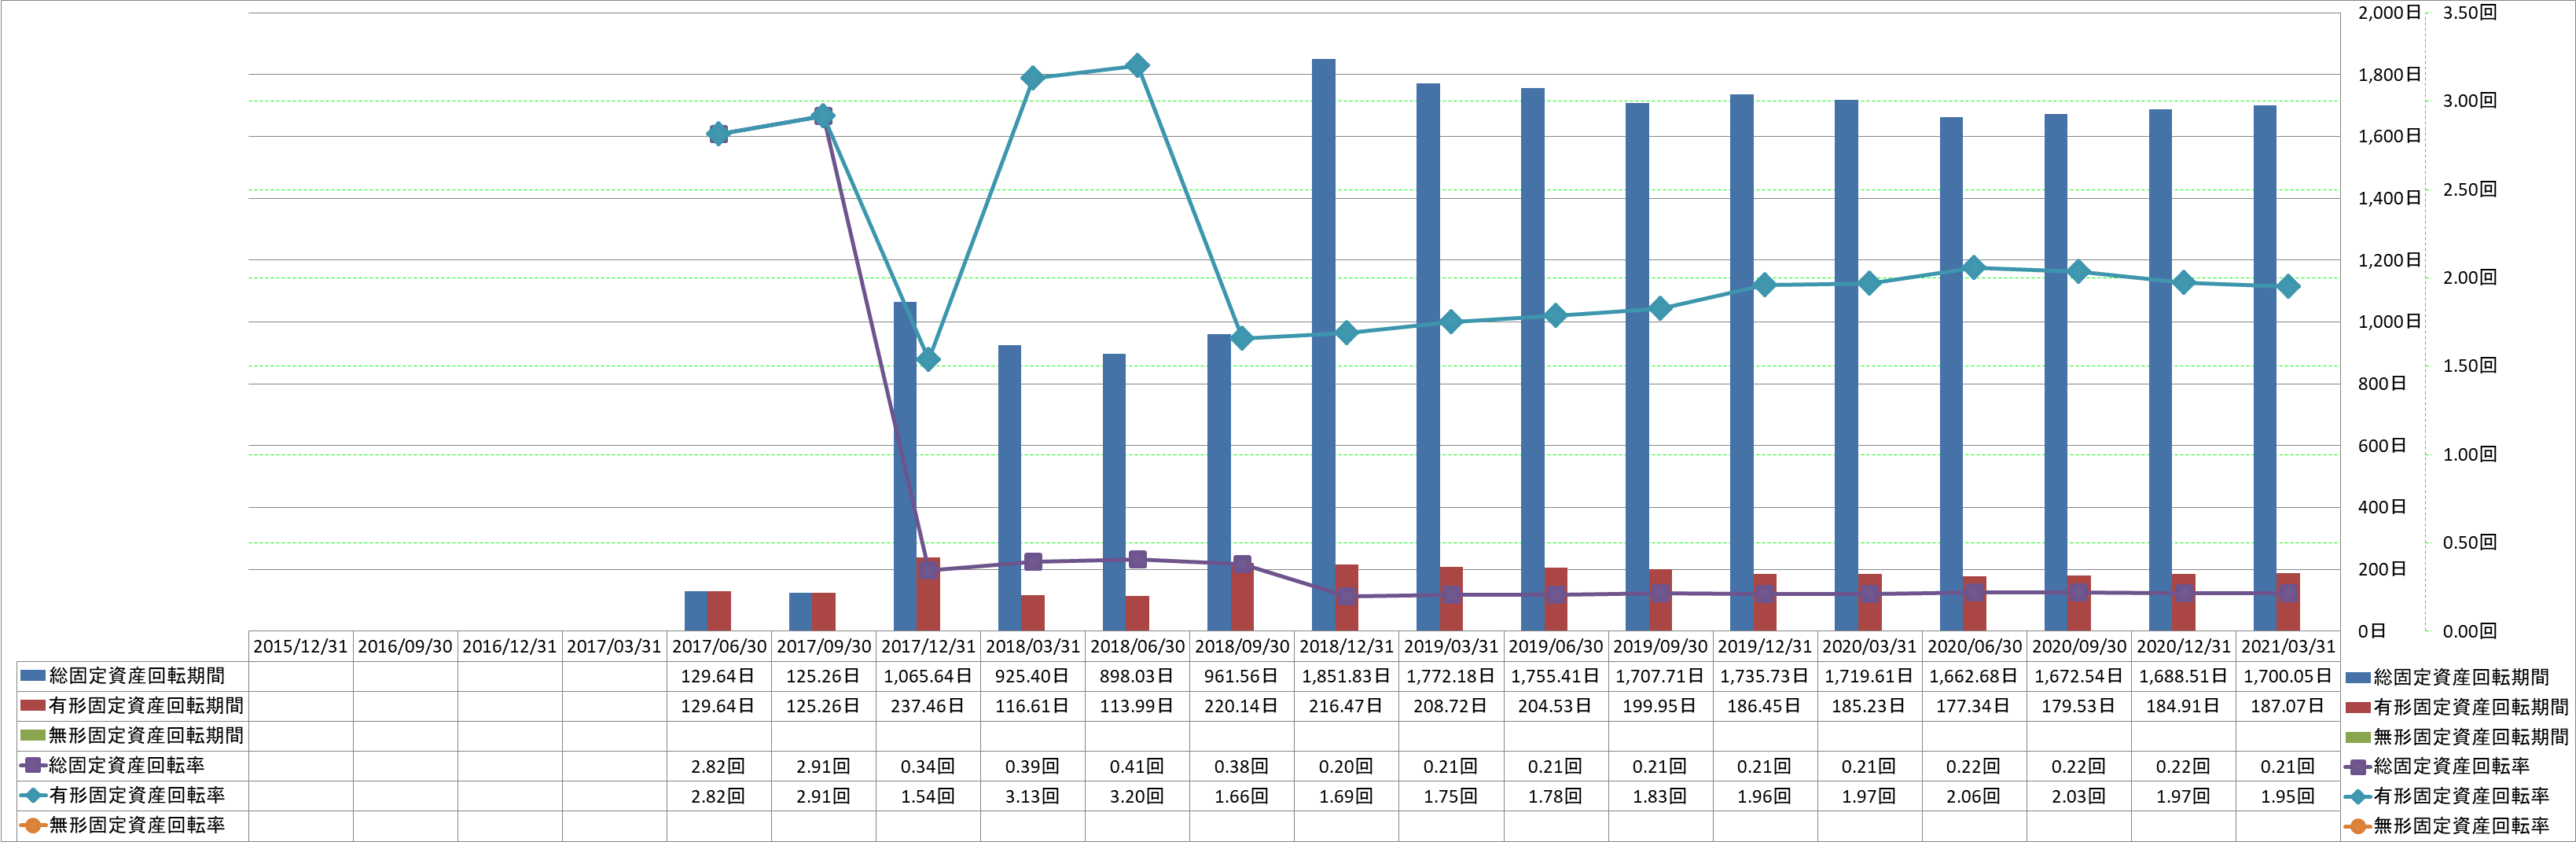The width and height of the screenshot is (2576, 842).
Task: Click right-side legend entry 無形固定資産回転率
Action: pyautogui.click(x=2447, y=826)
